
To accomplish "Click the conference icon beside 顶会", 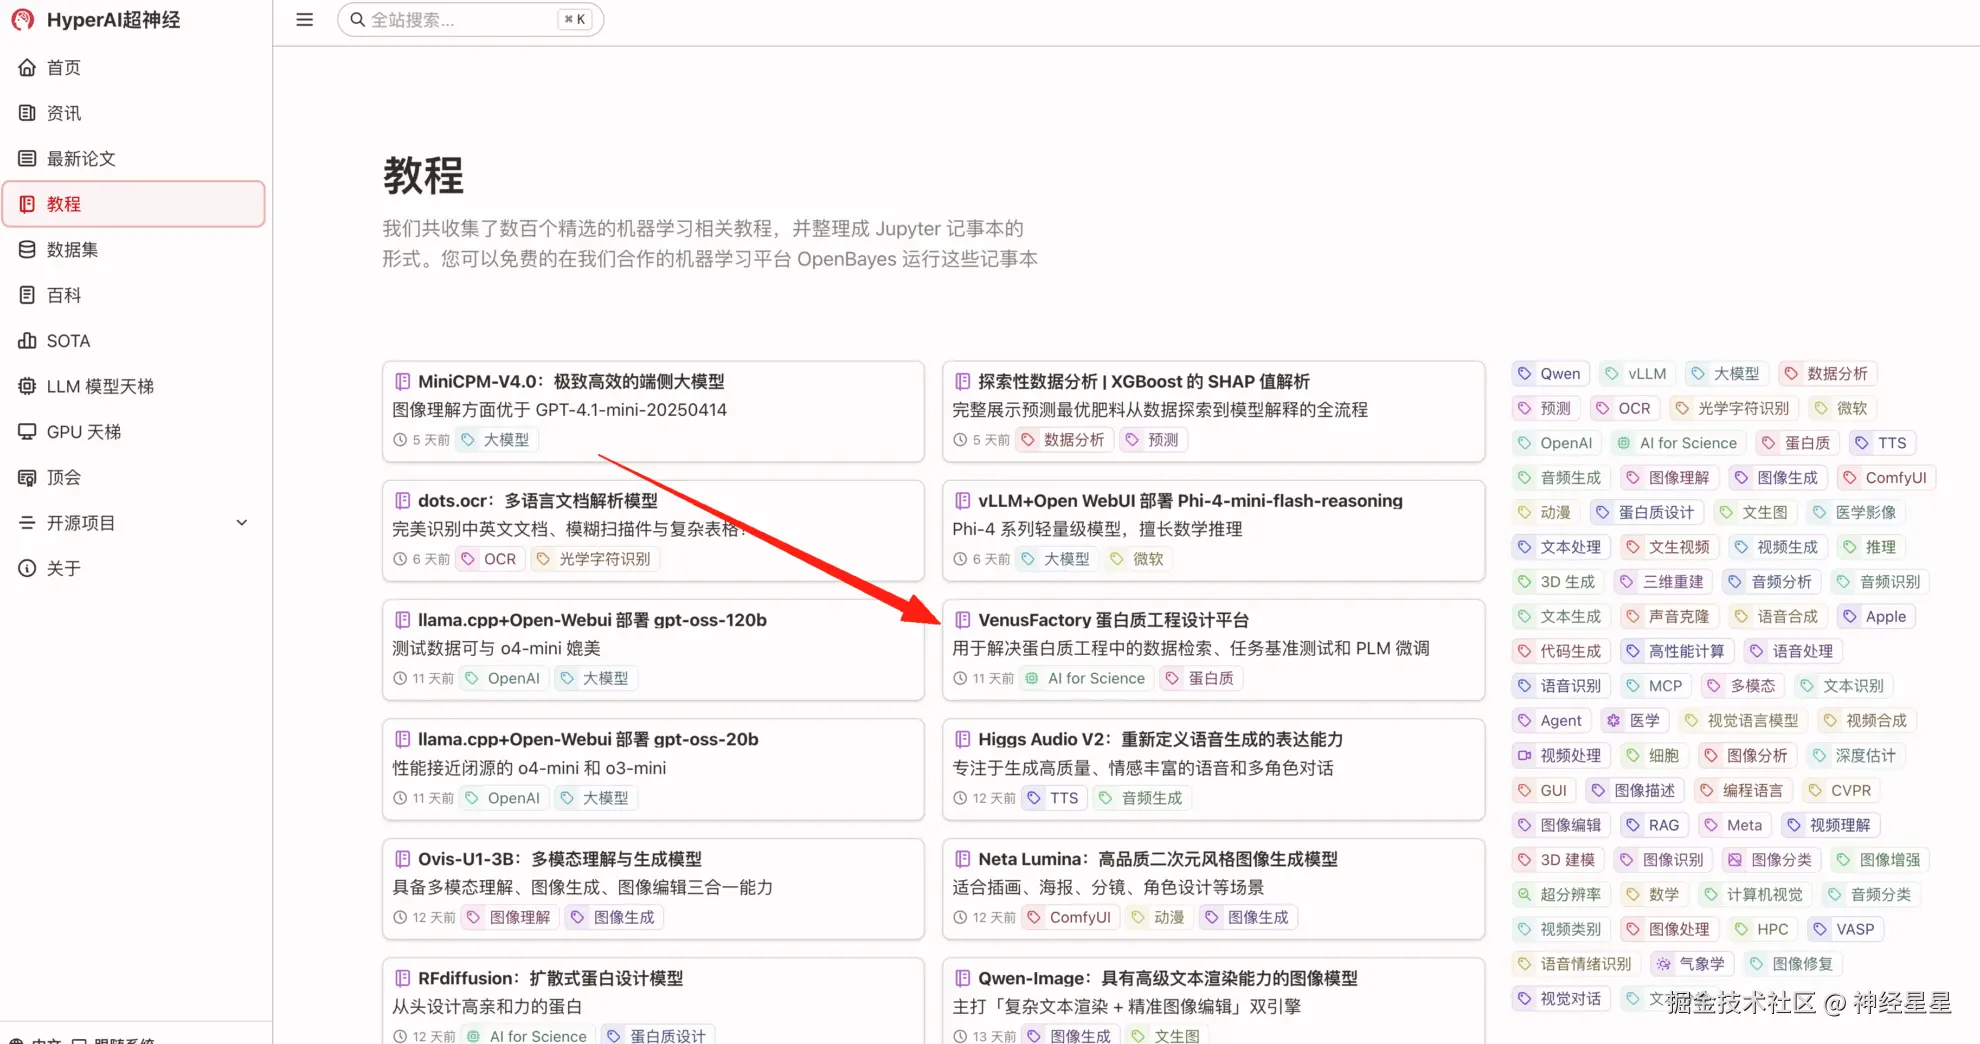I will [x=27, y=478].
